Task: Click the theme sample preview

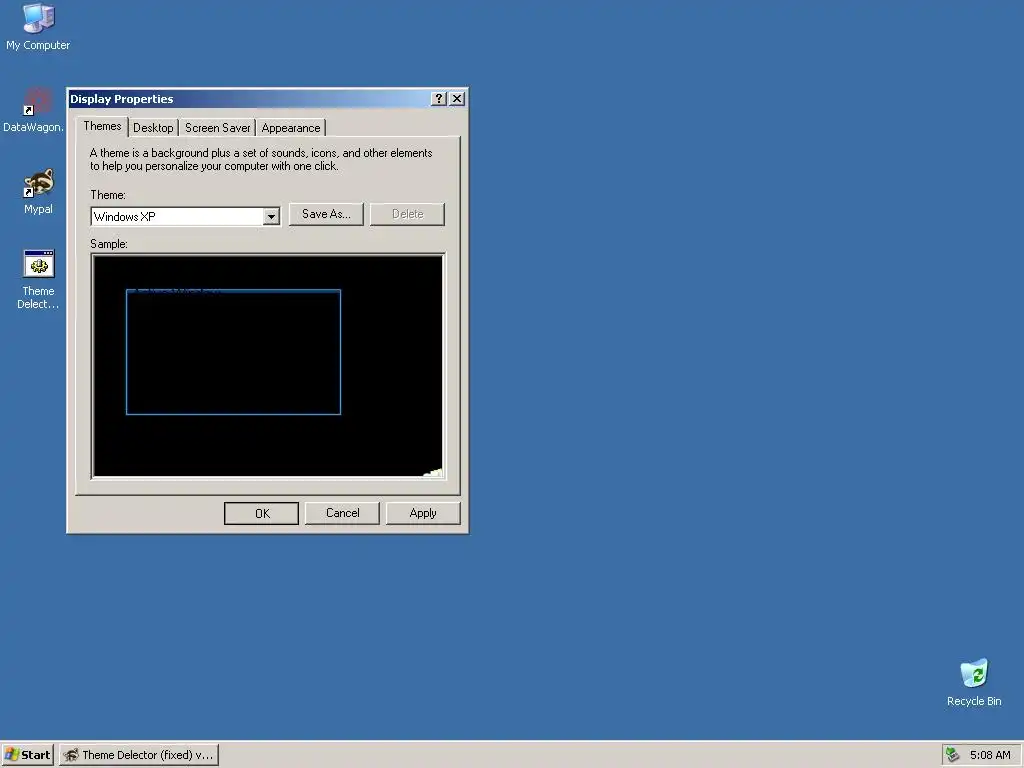Action: [268, 366]
